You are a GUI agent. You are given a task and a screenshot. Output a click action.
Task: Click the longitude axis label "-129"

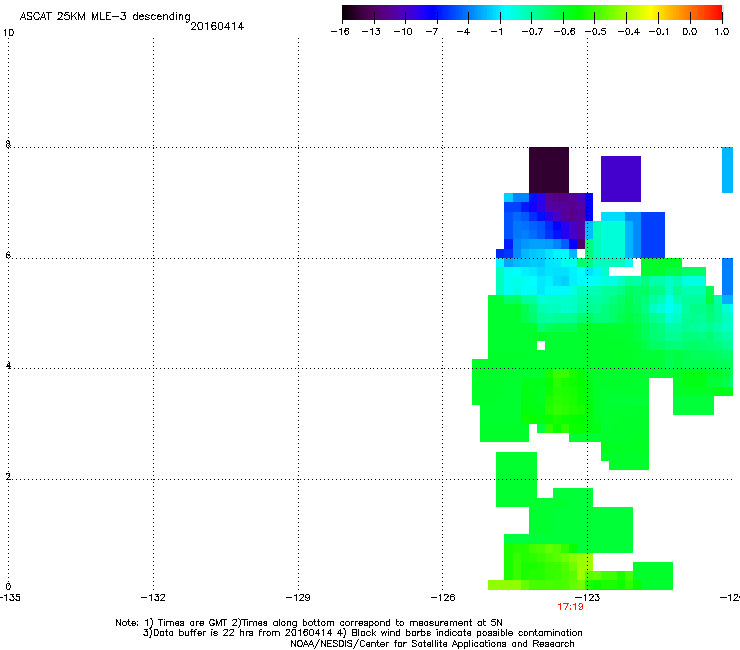point(298,598)
